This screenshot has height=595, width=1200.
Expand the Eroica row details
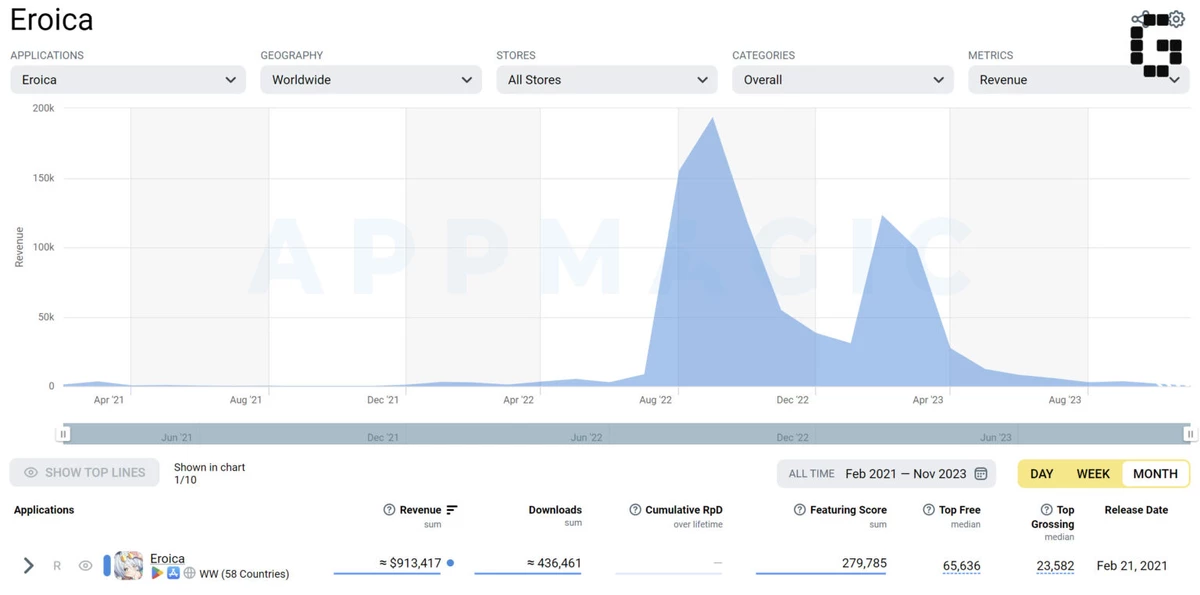pos(28,566)
